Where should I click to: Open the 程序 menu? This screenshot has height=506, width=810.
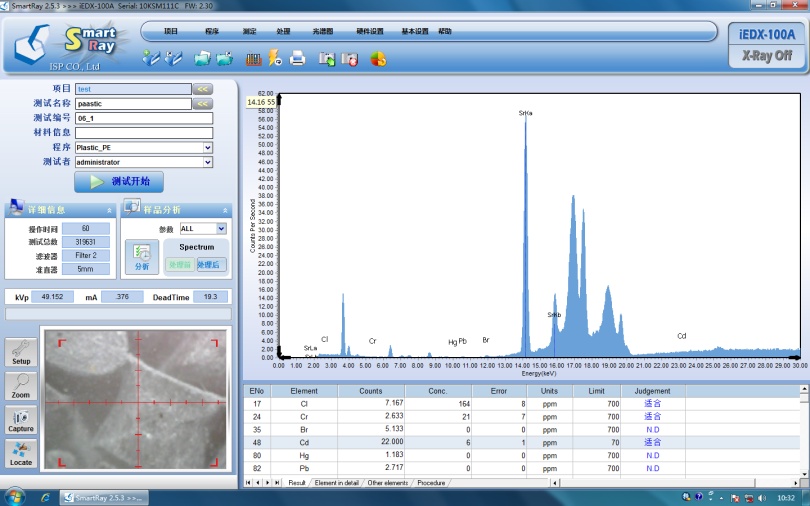(212, 31)
